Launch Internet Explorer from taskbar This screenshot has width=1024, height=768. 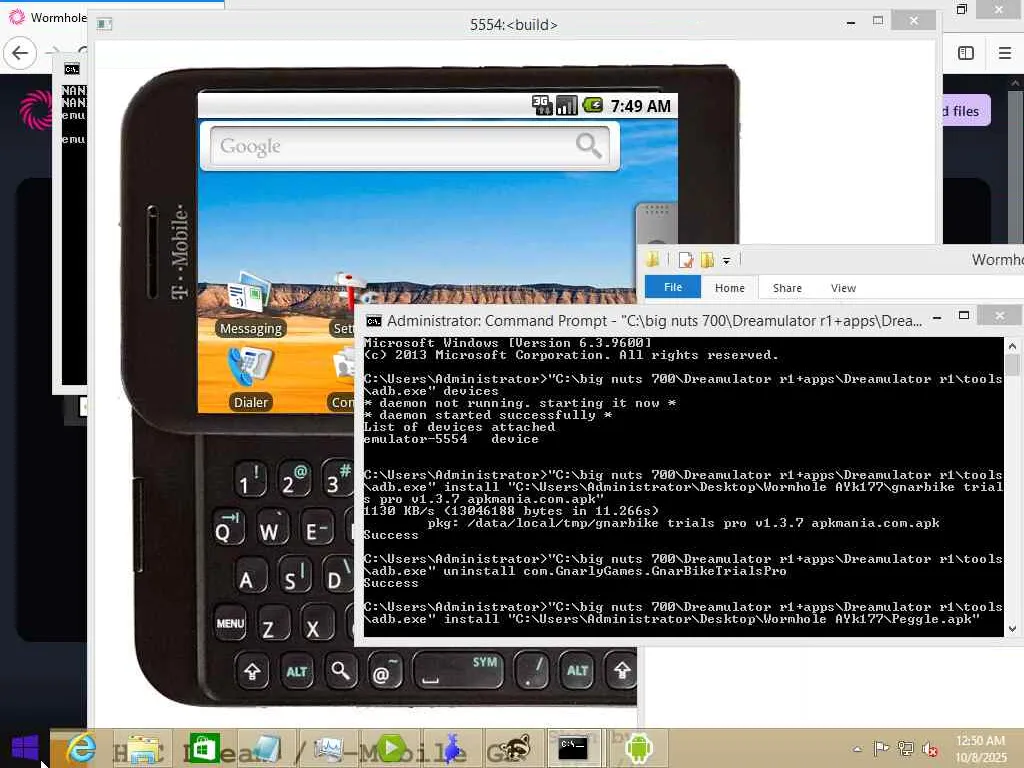click(80, 748)
